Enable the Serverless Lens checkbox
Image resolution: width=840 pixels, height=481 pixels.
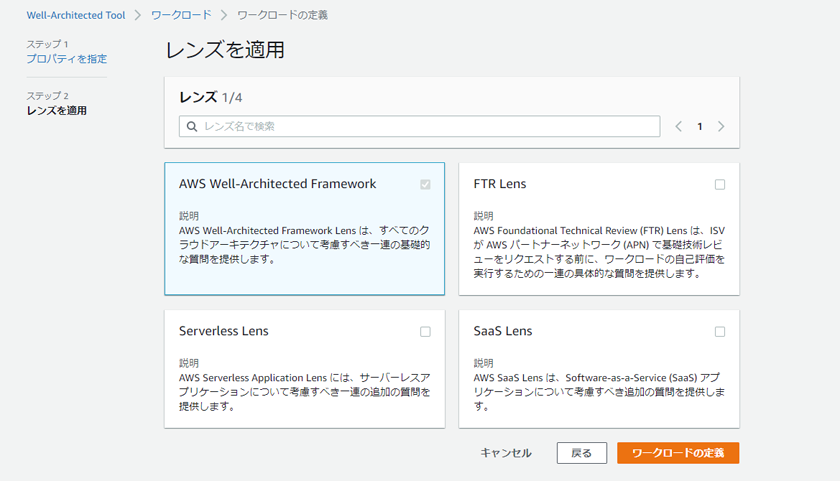(425, 332)
